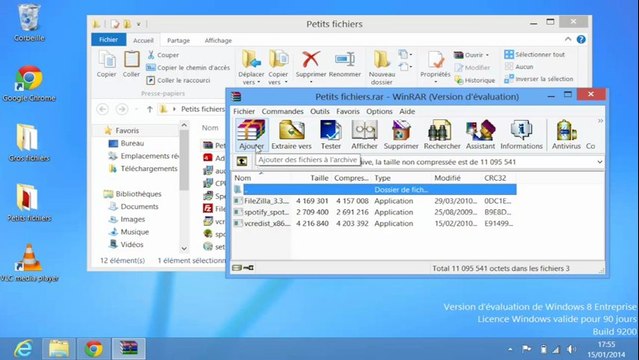
Task: Click Coller le raccourci
Action: pyautogui.click(x=178, y=80)
